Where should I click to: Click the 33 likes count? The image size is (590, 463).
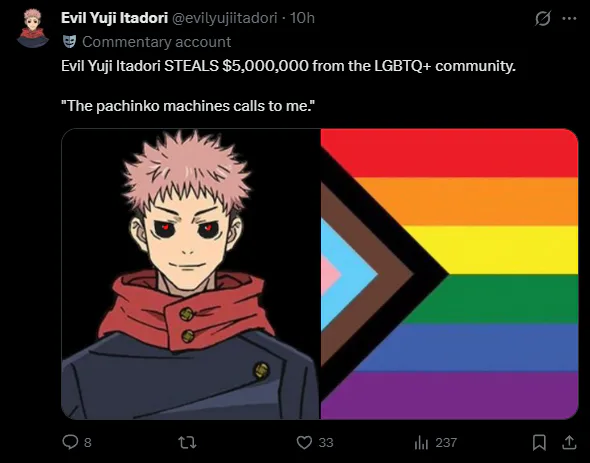pos(326,443)
